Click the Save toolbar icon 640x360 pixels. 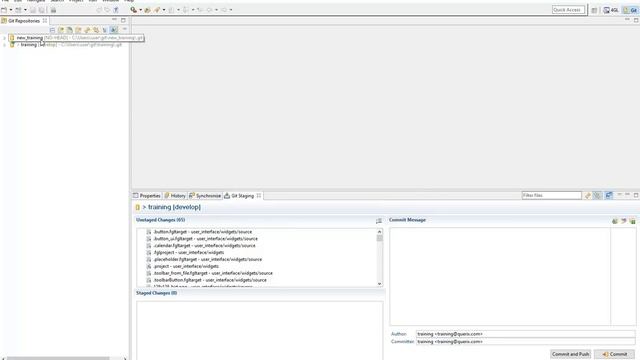point(33,10)
